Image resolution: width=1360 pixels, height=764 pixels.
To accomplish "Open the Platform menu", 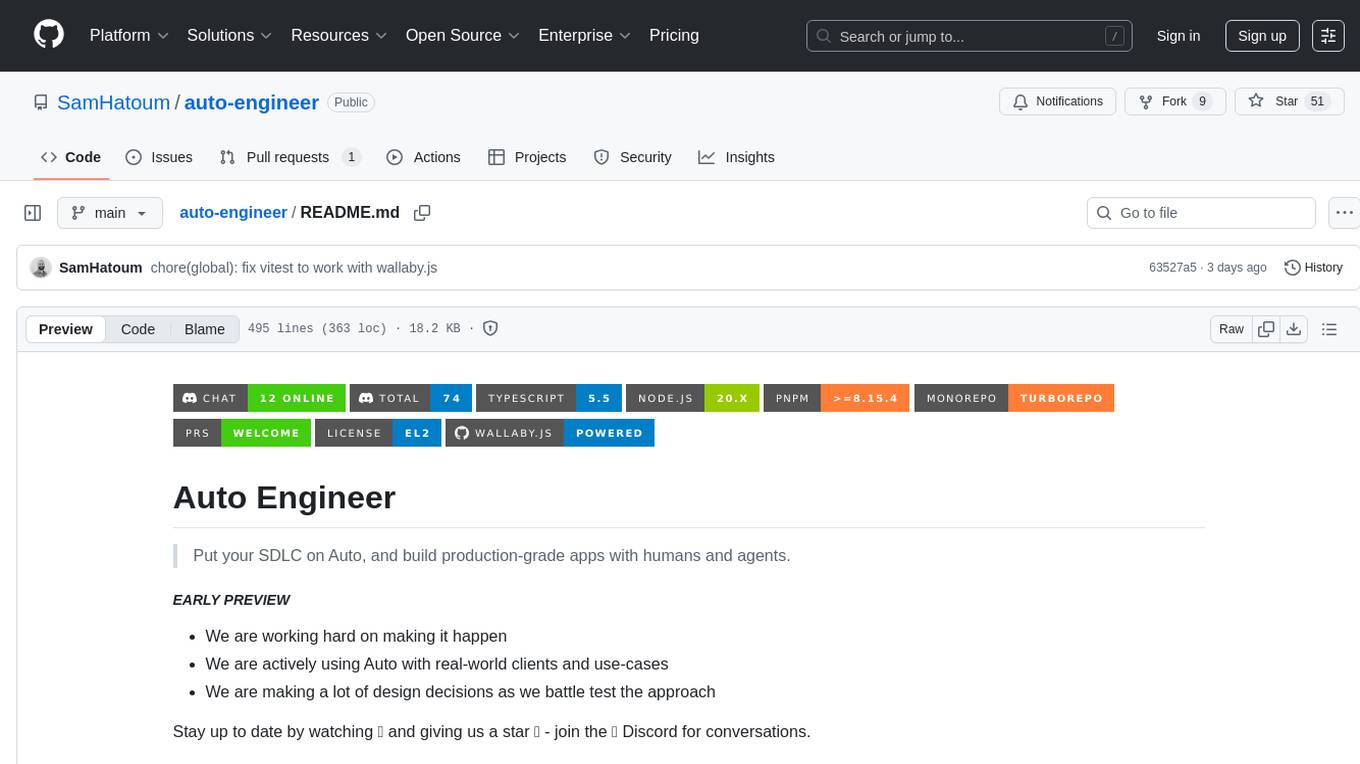I will coord(129,35).
